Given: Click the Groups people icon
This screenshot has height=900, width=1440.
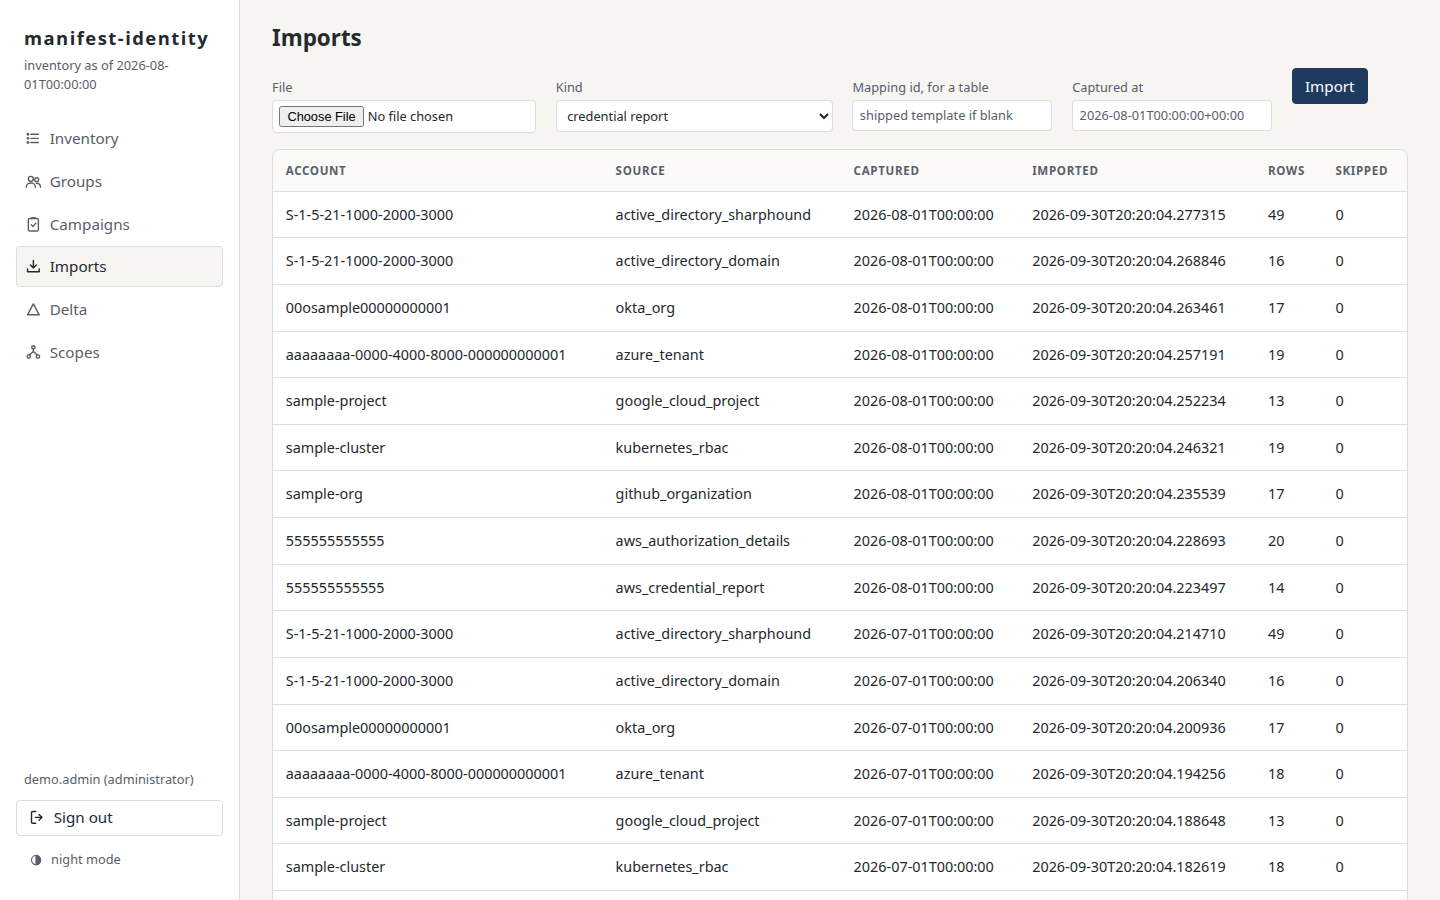Looking at the screenshot, I should click(33, 182).
